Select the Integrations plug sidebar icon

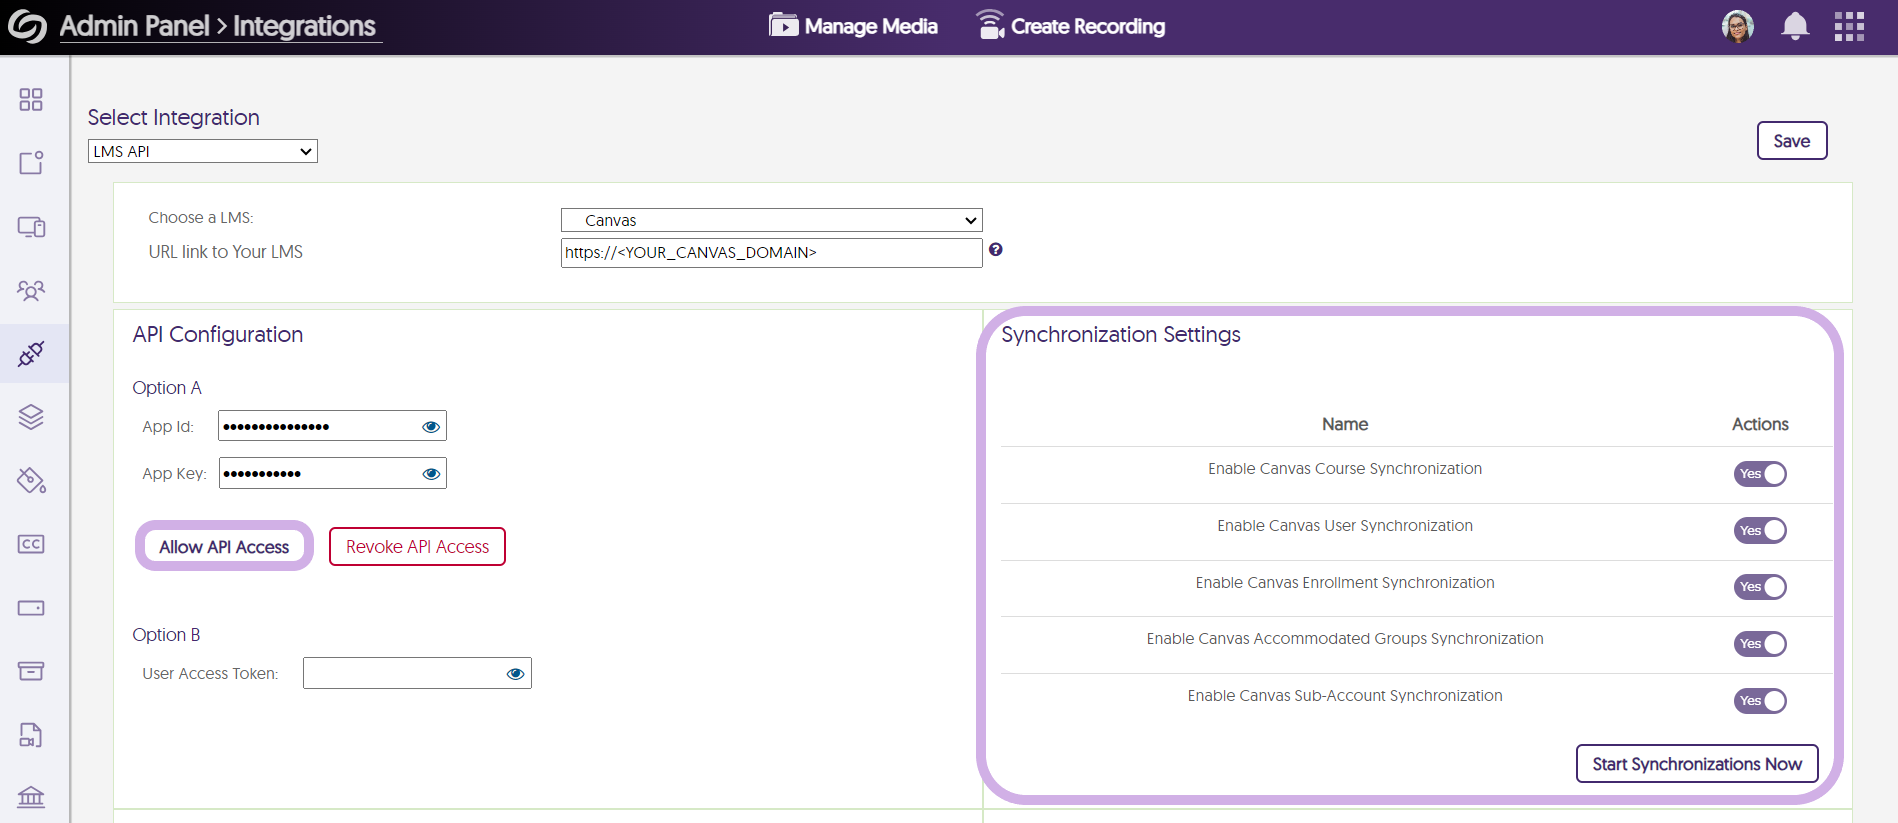pyautogui.click(x=31, y=353)
